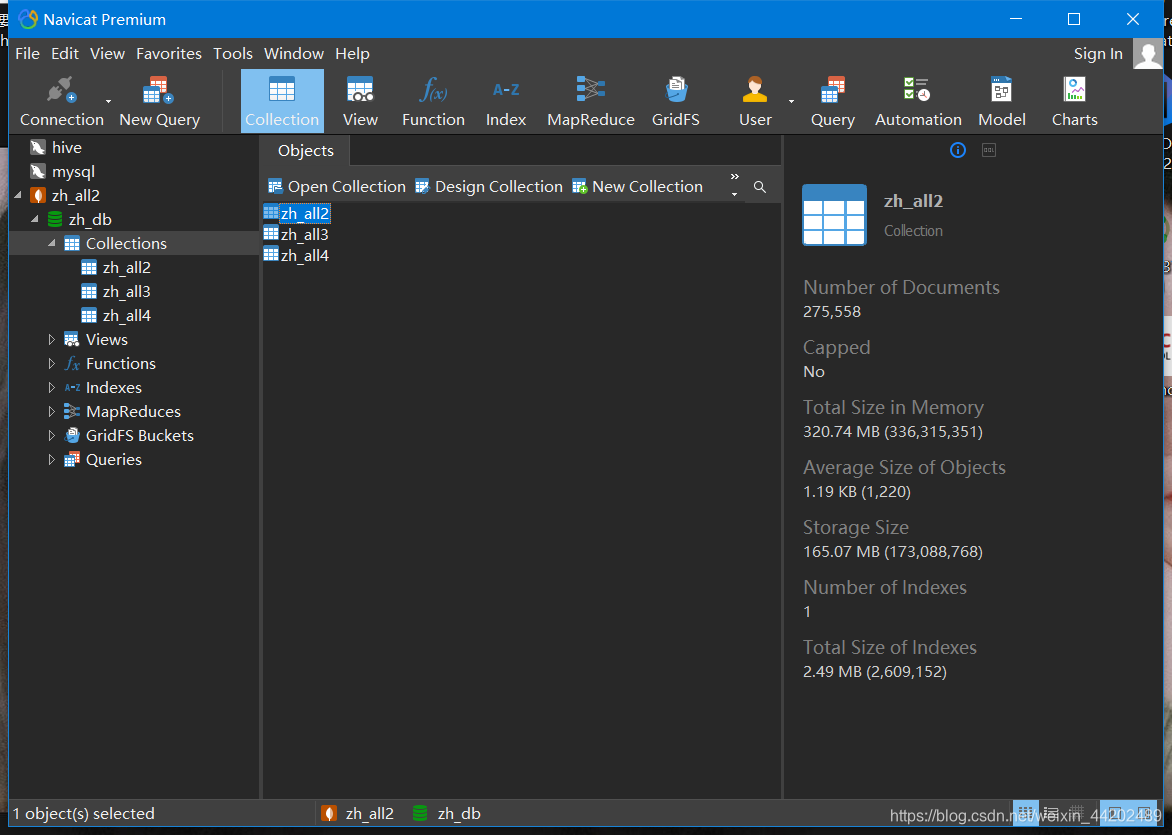Open the View menu
The height and width of the screenshot is (835, 1172).
(x=108, y=54)
